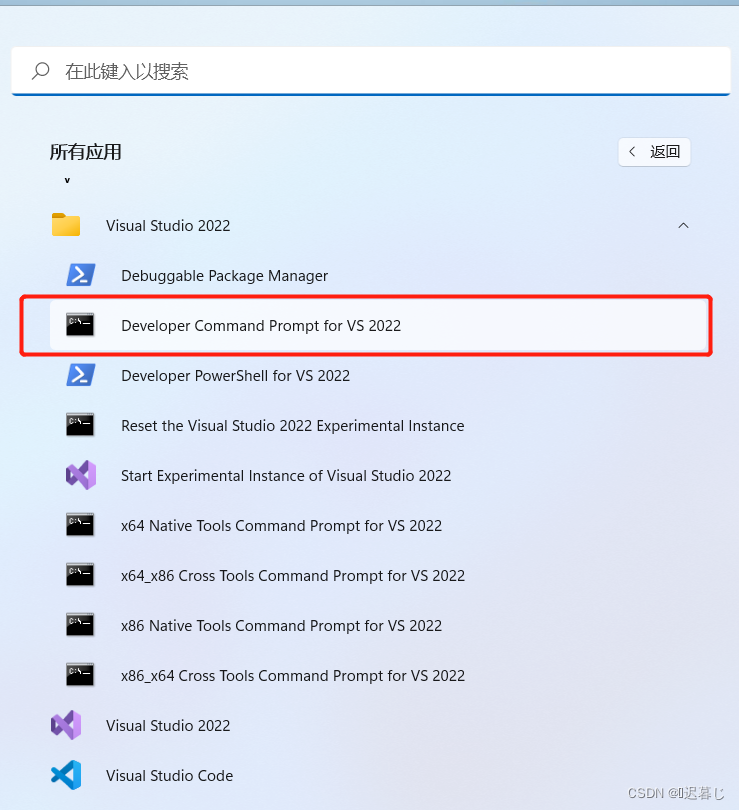Click x86_x64 Cross Tools console icon
Viewport: 739px width, 810px height.
click(80, 675)
